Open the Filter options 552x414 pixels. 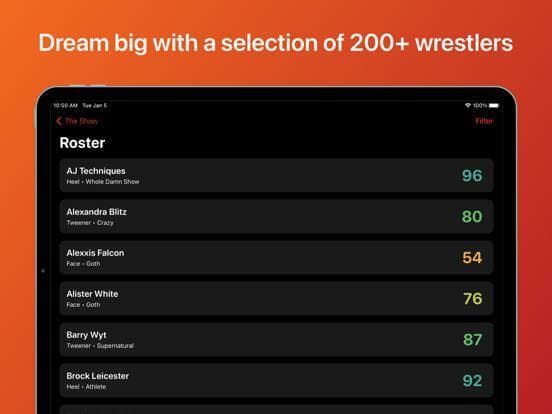pos(484,121)
